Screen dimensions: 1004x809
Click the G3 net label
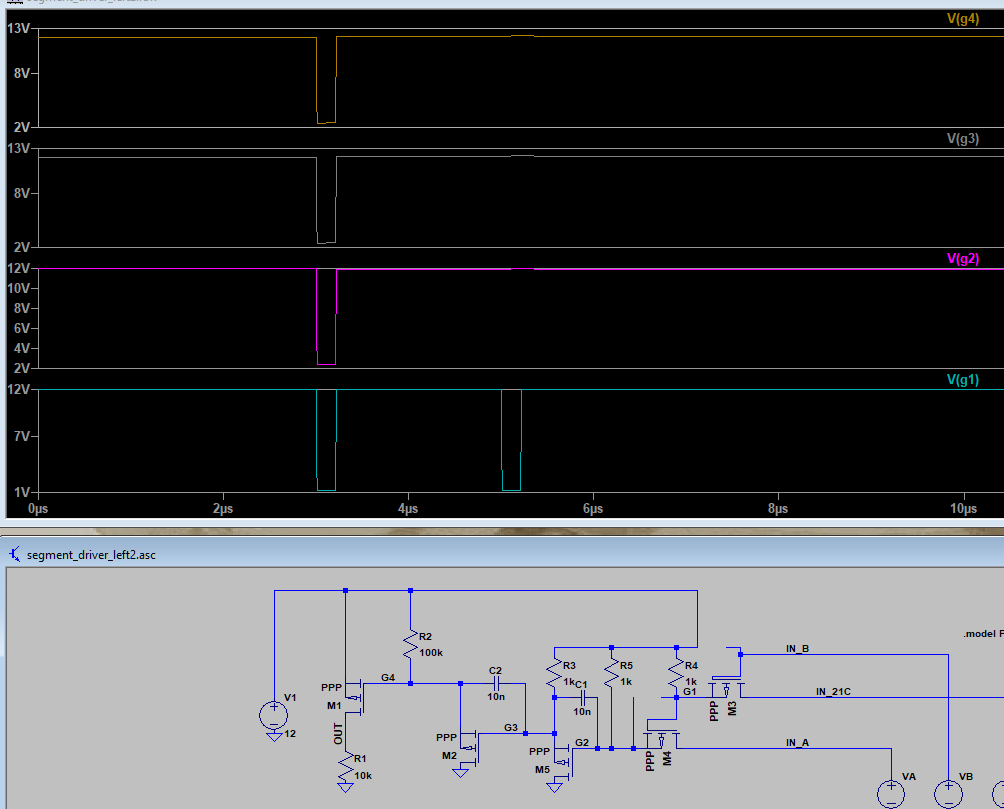511,727
